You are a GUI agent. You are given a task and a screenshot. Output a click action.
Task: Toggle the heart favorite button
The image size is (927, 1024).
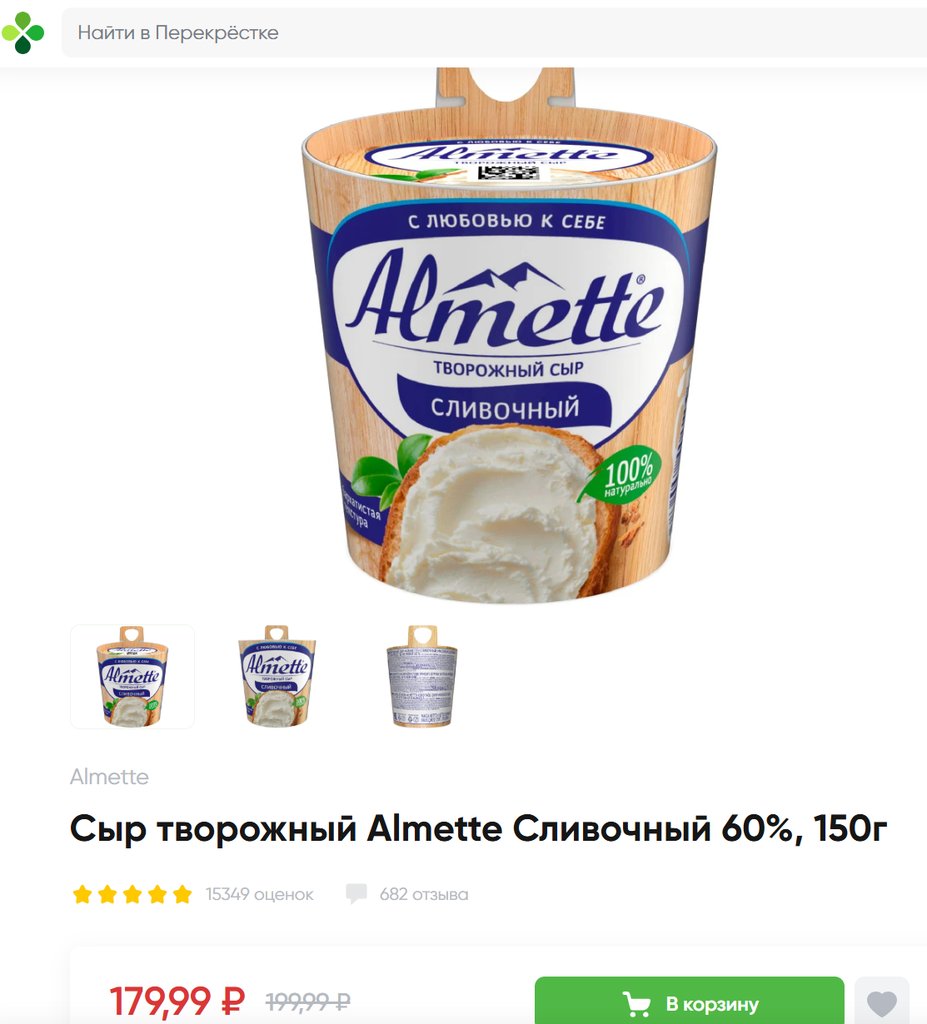(881, 1002)
